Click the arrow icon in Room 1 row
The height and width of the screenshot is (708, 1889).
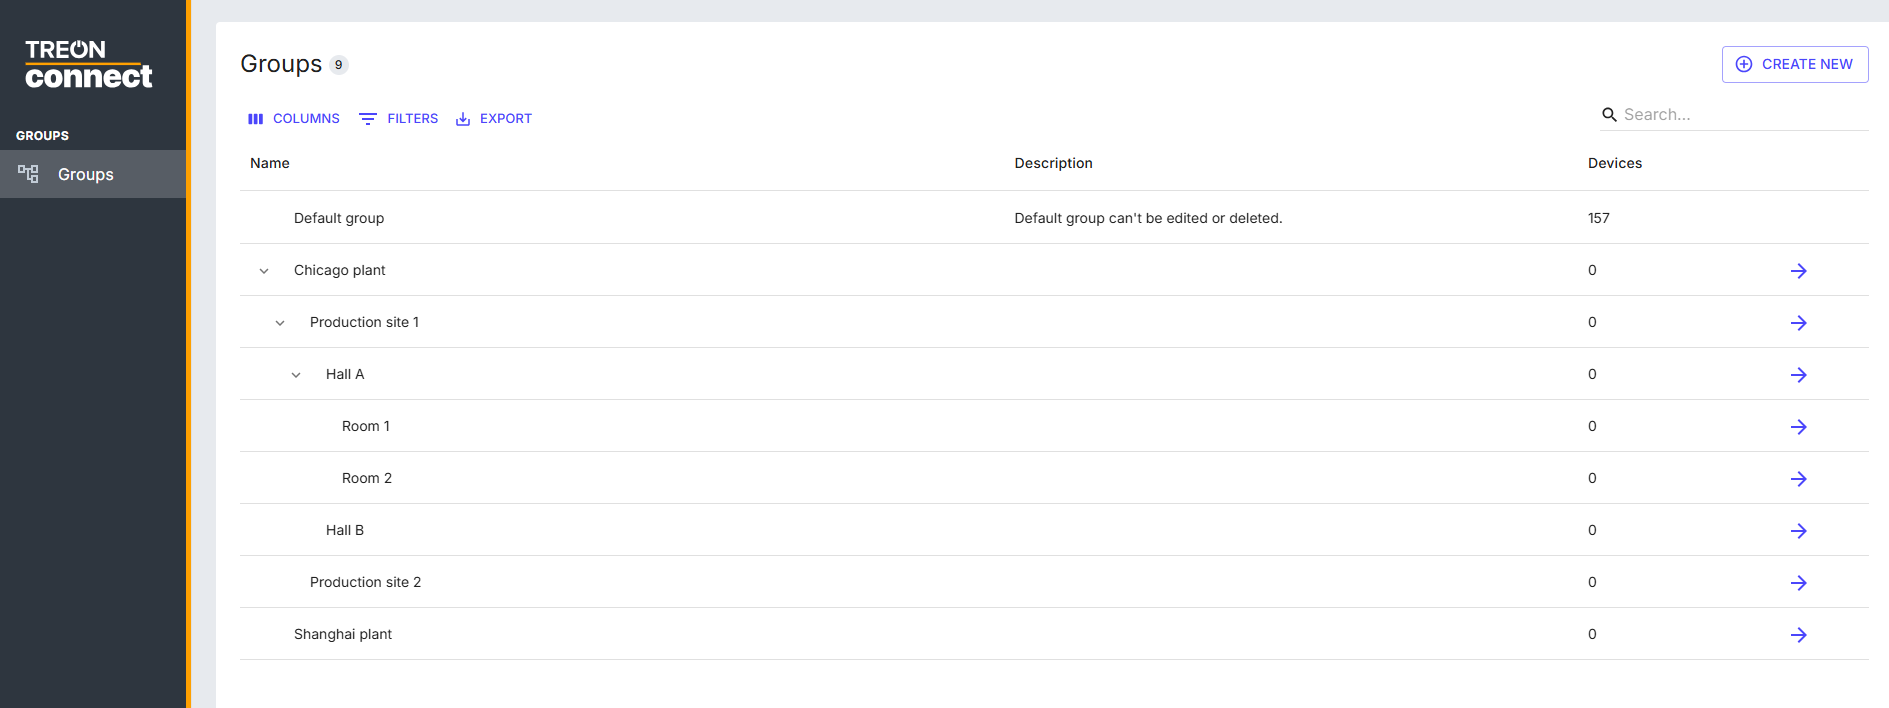tap(1798, 427)
